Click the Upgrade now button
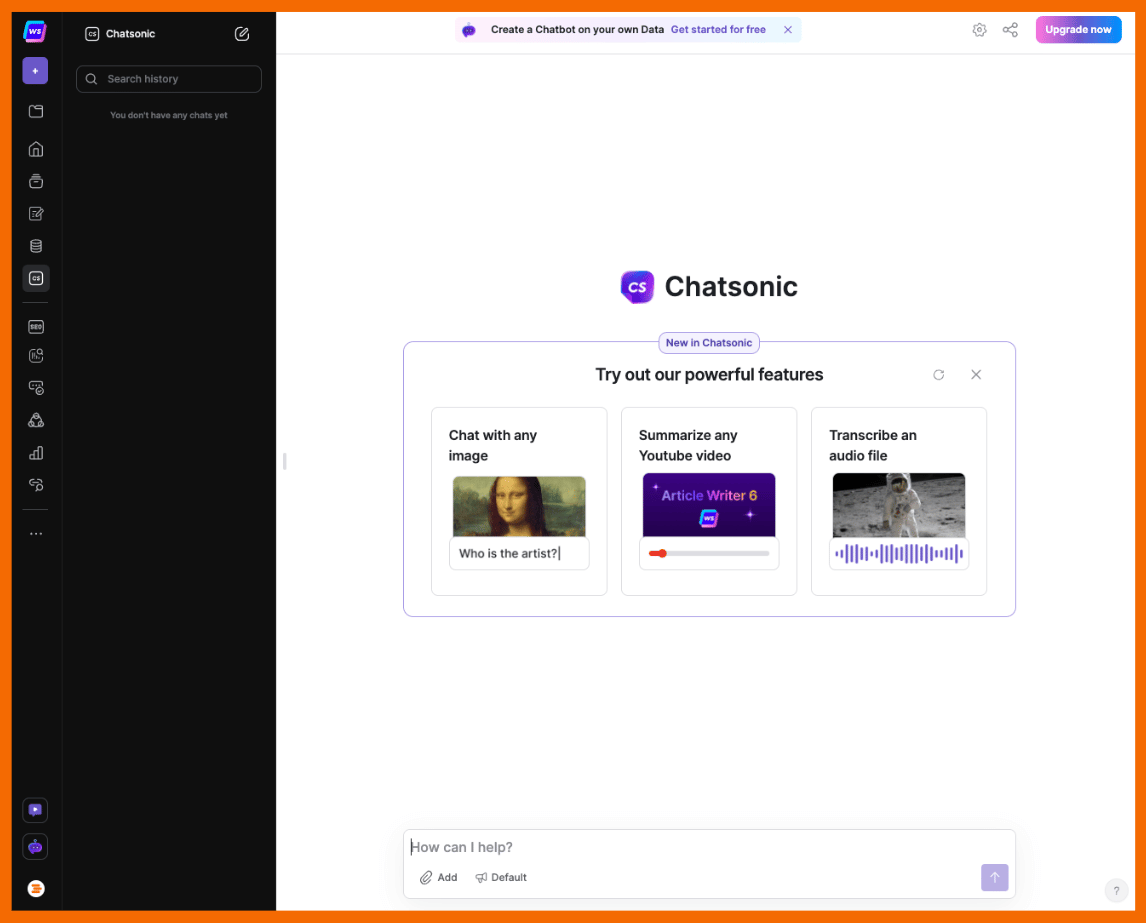1146x923 pixels. click(1078, 30)
